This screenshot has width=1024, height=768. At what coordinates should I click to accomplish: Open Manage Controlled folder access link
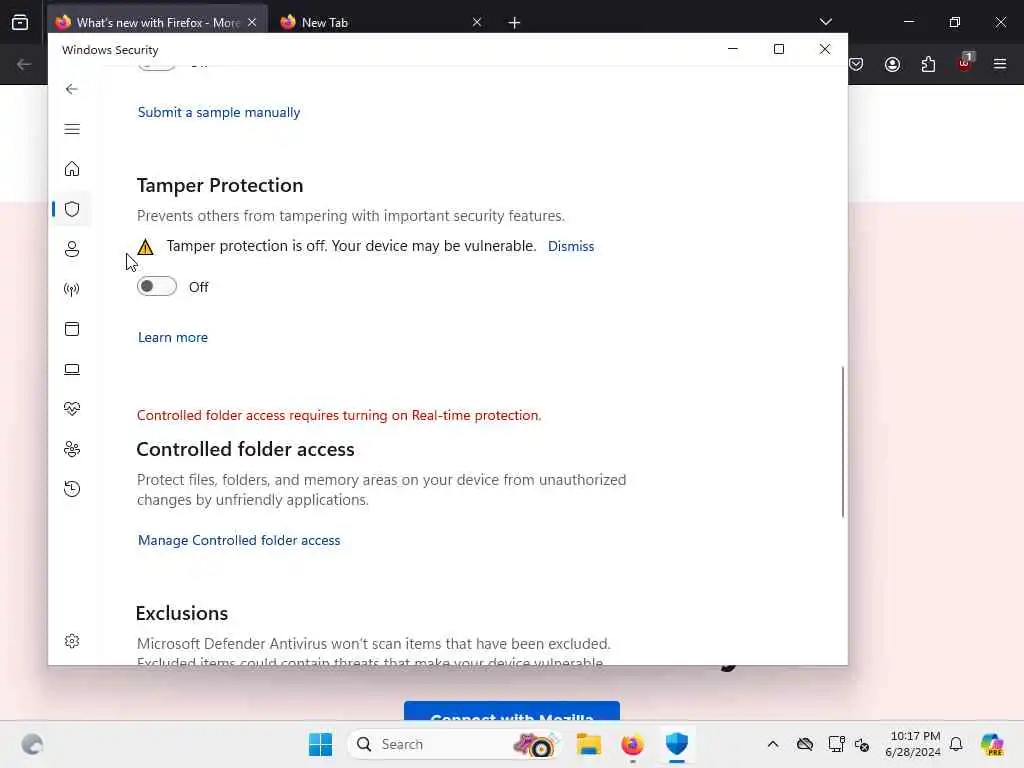239,541
